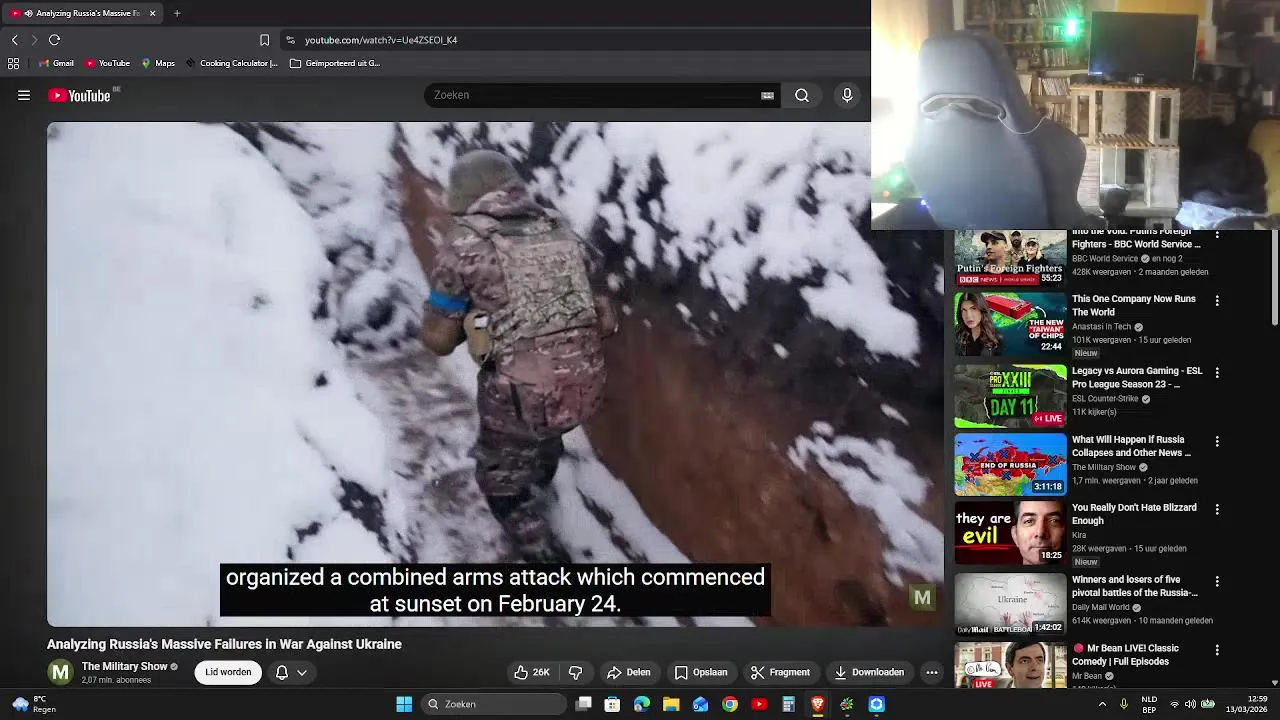Open options menu for 'Legacy vs Aurora Gaming'
This screenshot has width=1280, height=720.
pos(1217,372)
